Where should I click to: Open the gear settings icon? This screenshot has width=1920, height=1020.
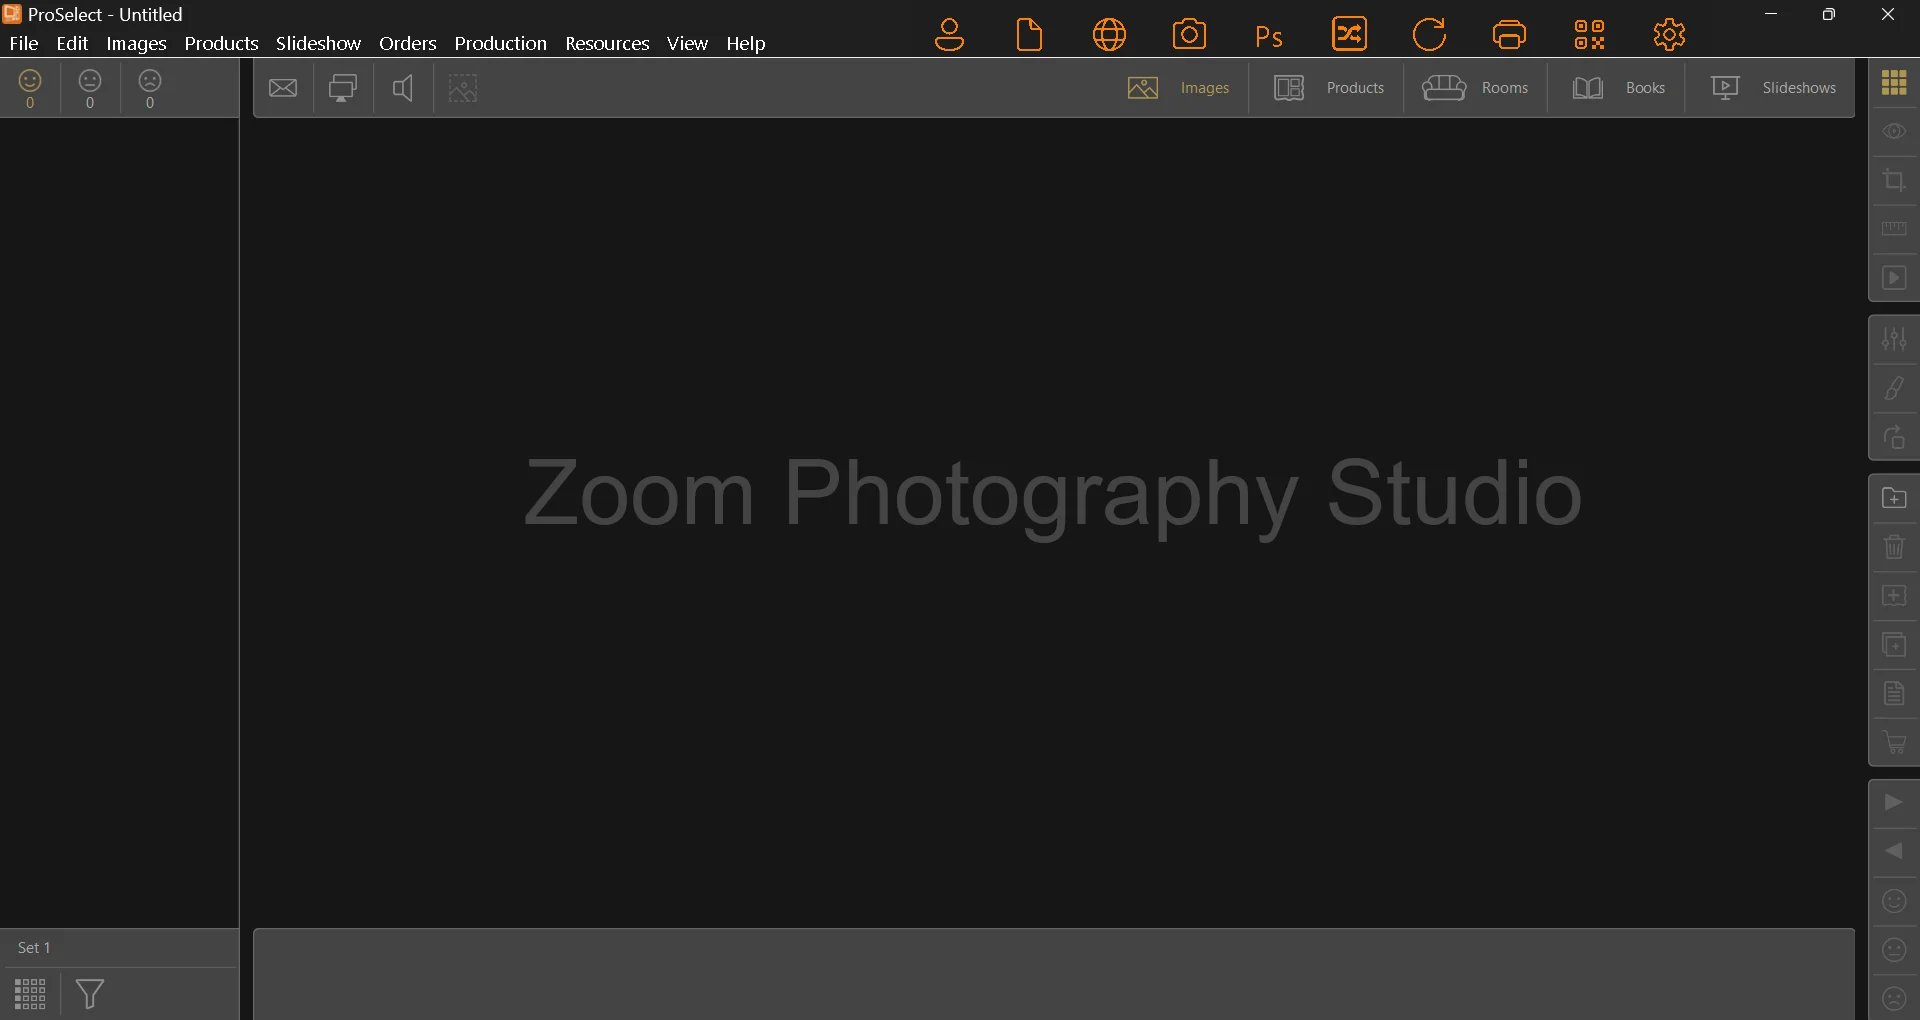(x=1669, y=35)
